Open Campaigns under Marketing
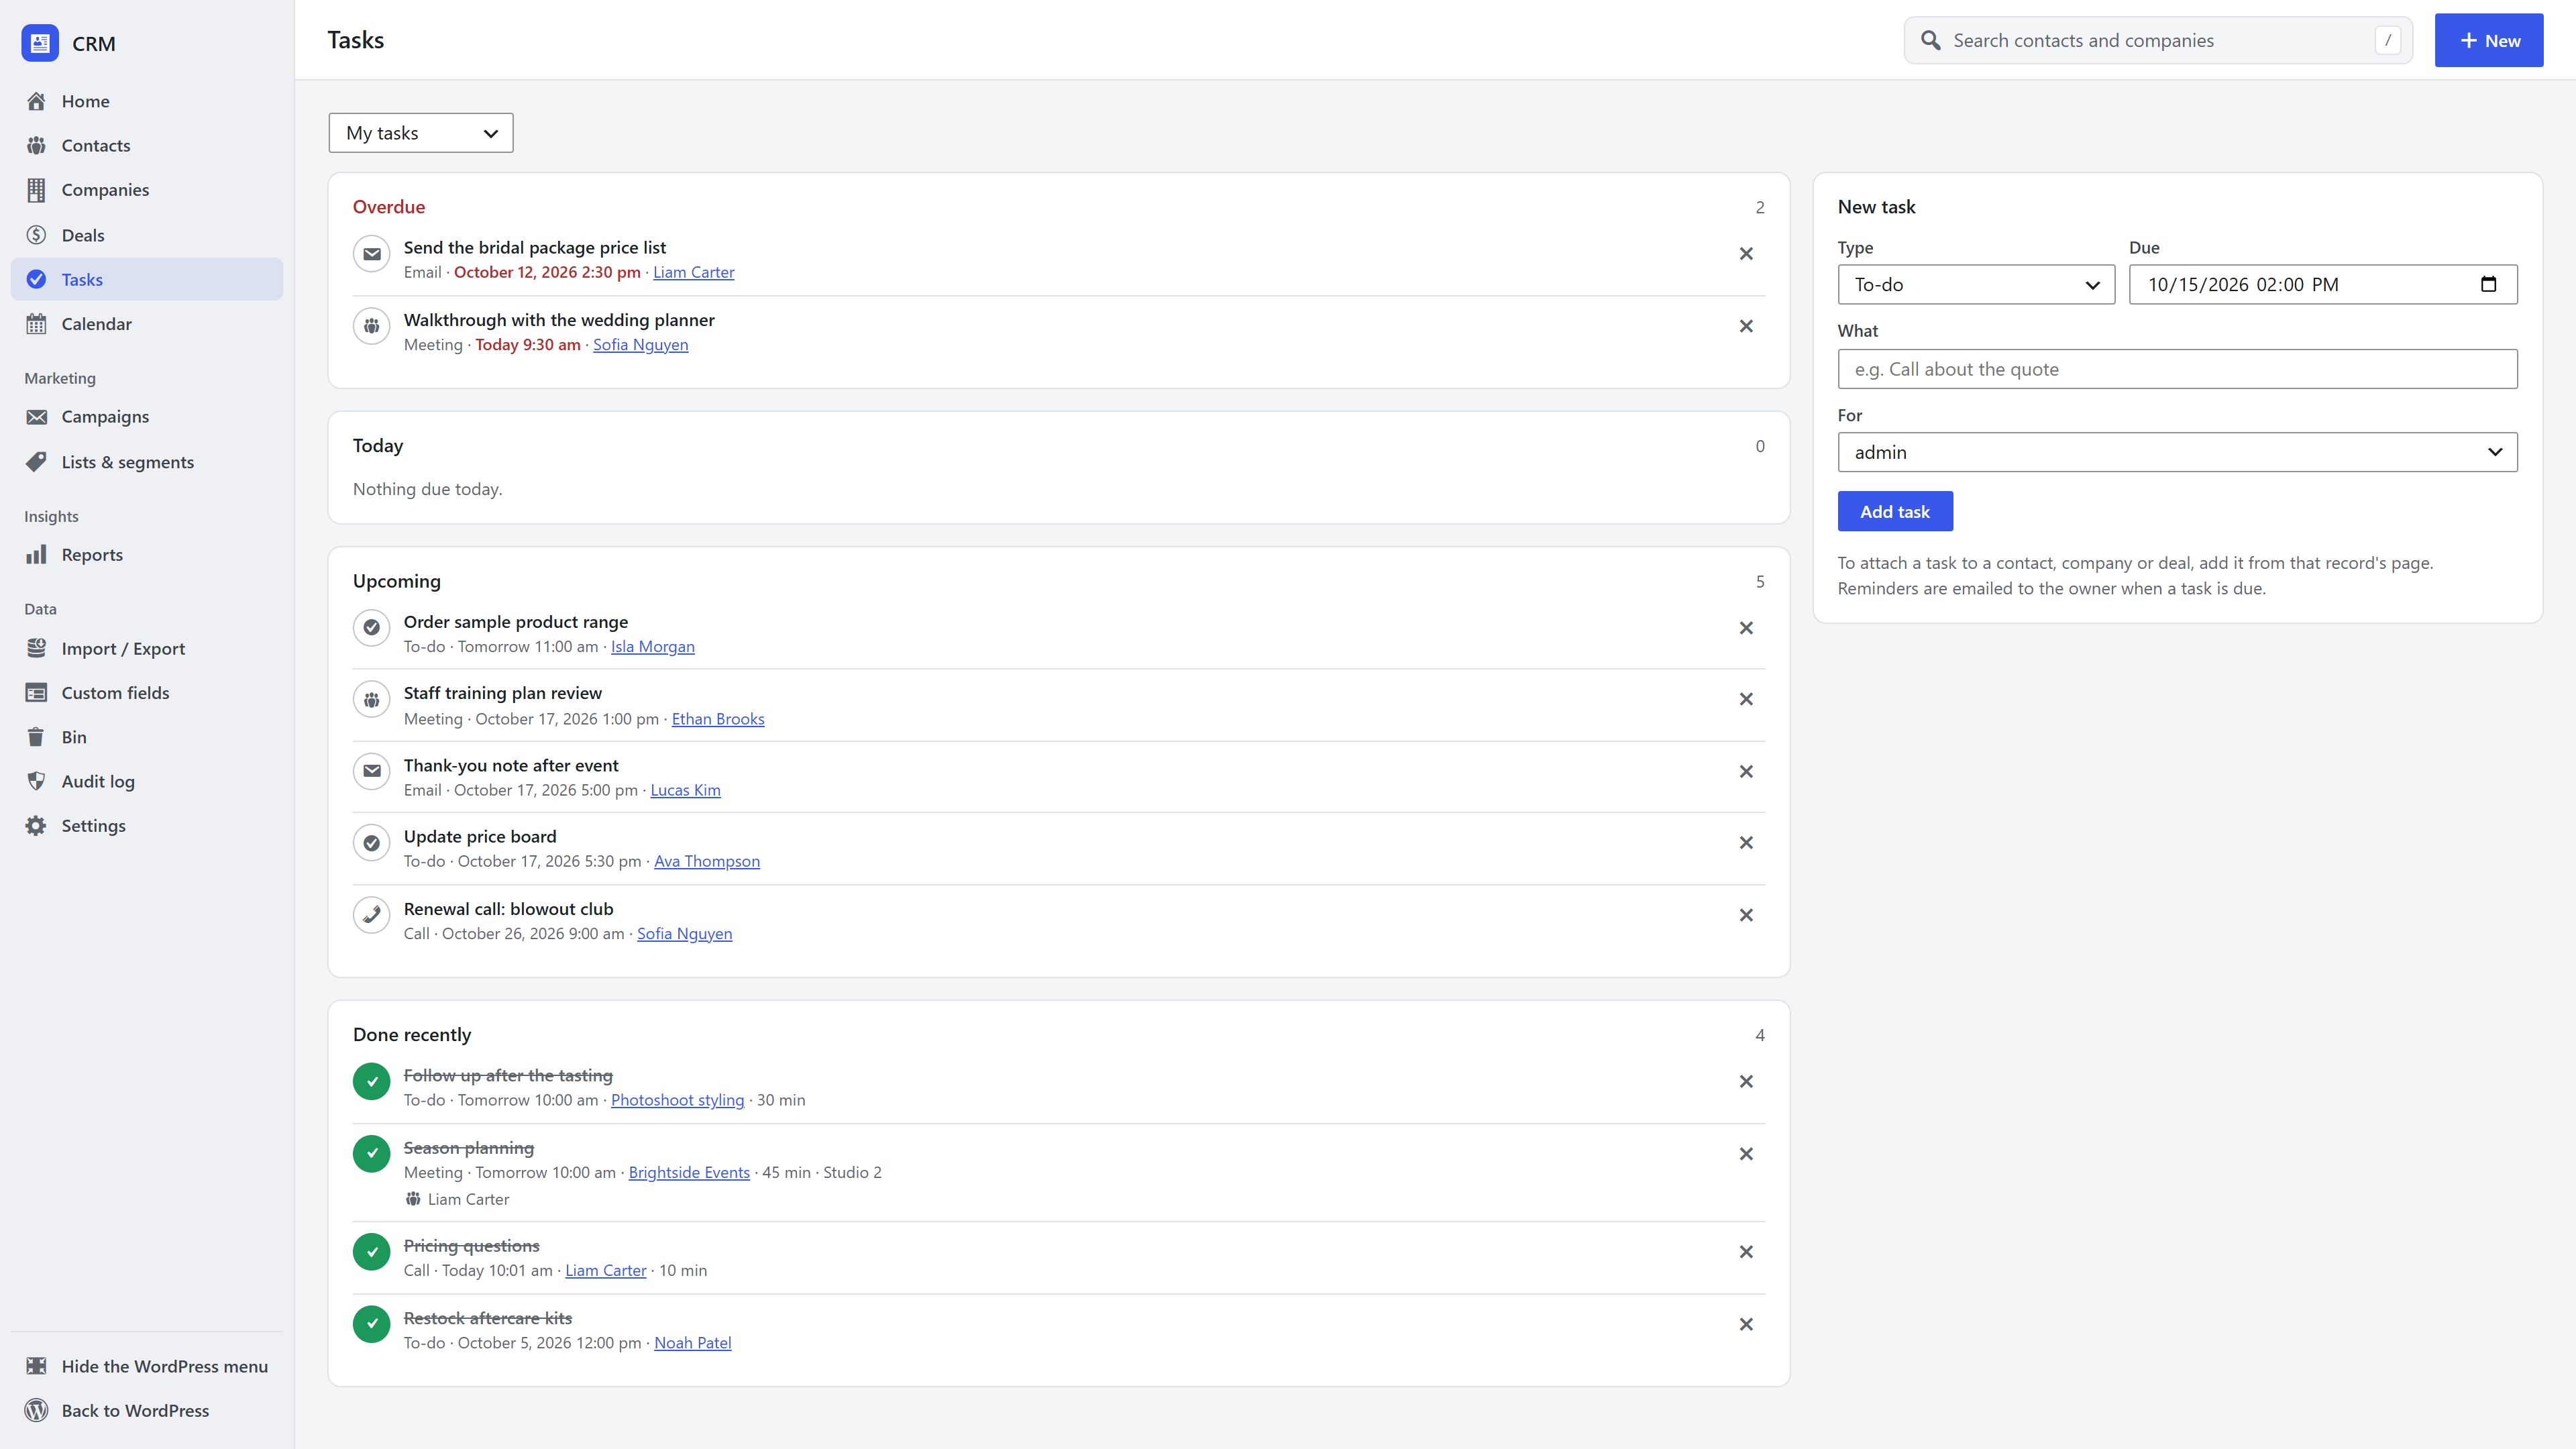Viewport: 2576px width, 1449px height. 147,417
